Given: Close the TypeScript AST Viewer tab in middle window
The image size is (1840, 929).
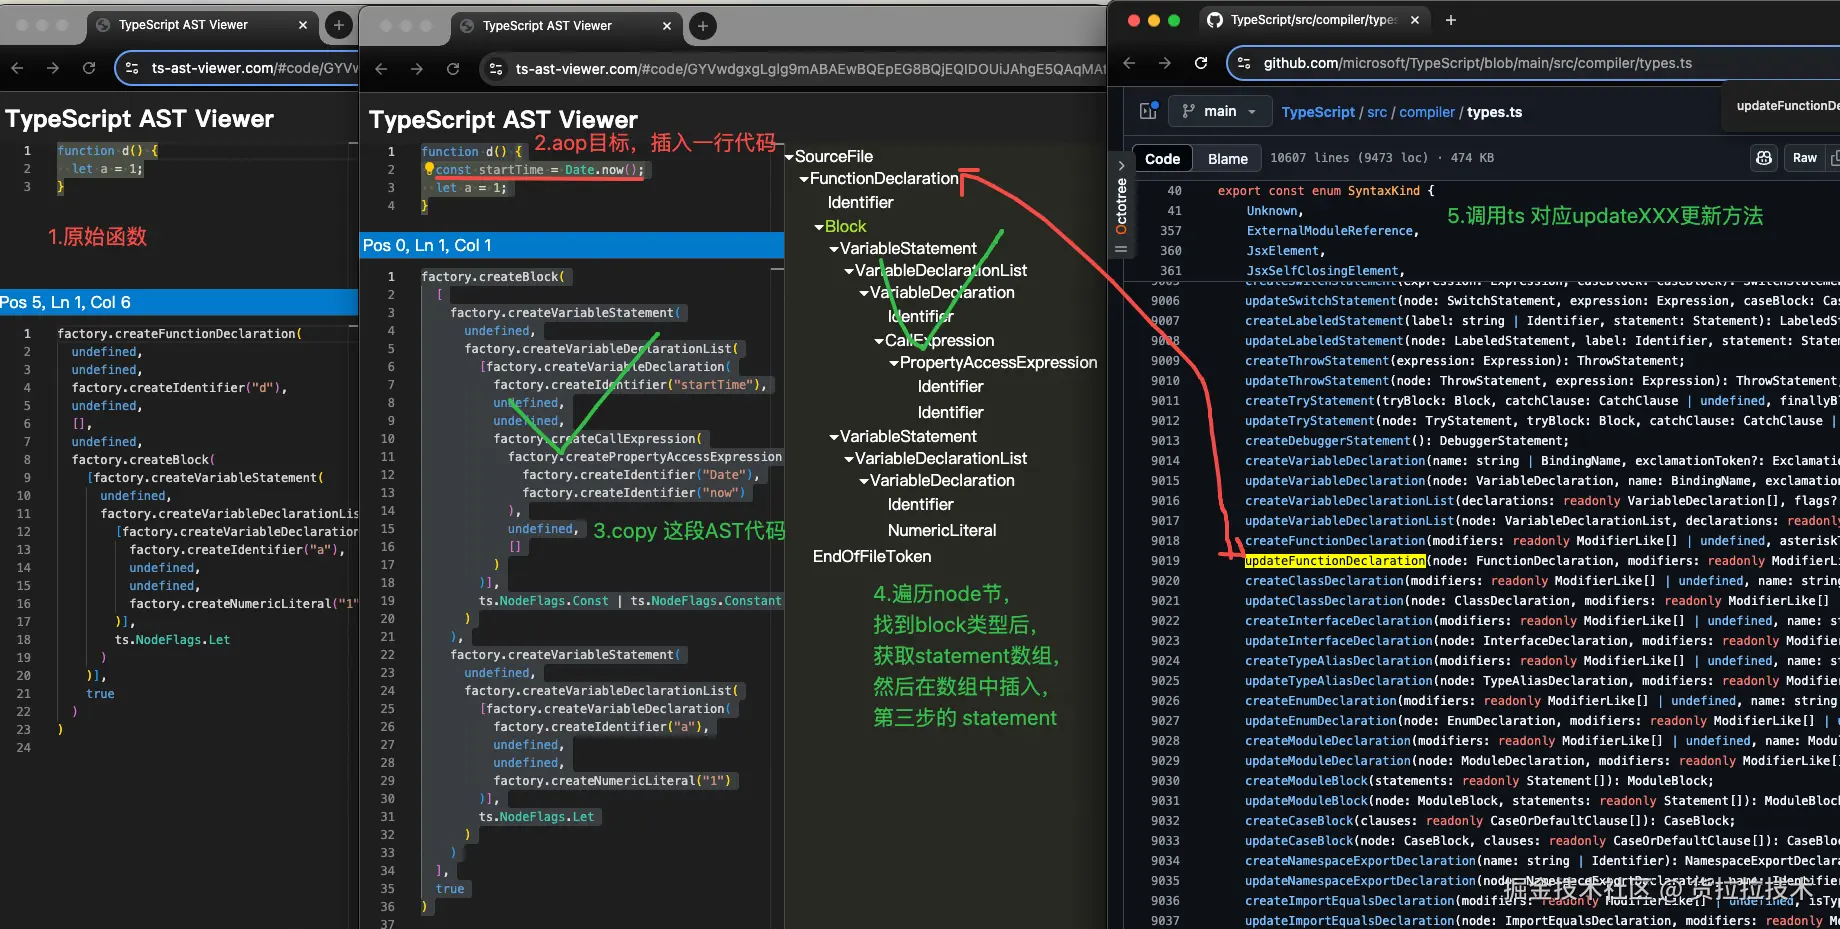Looking at the screenshot, I should click(x=667, y=26).
